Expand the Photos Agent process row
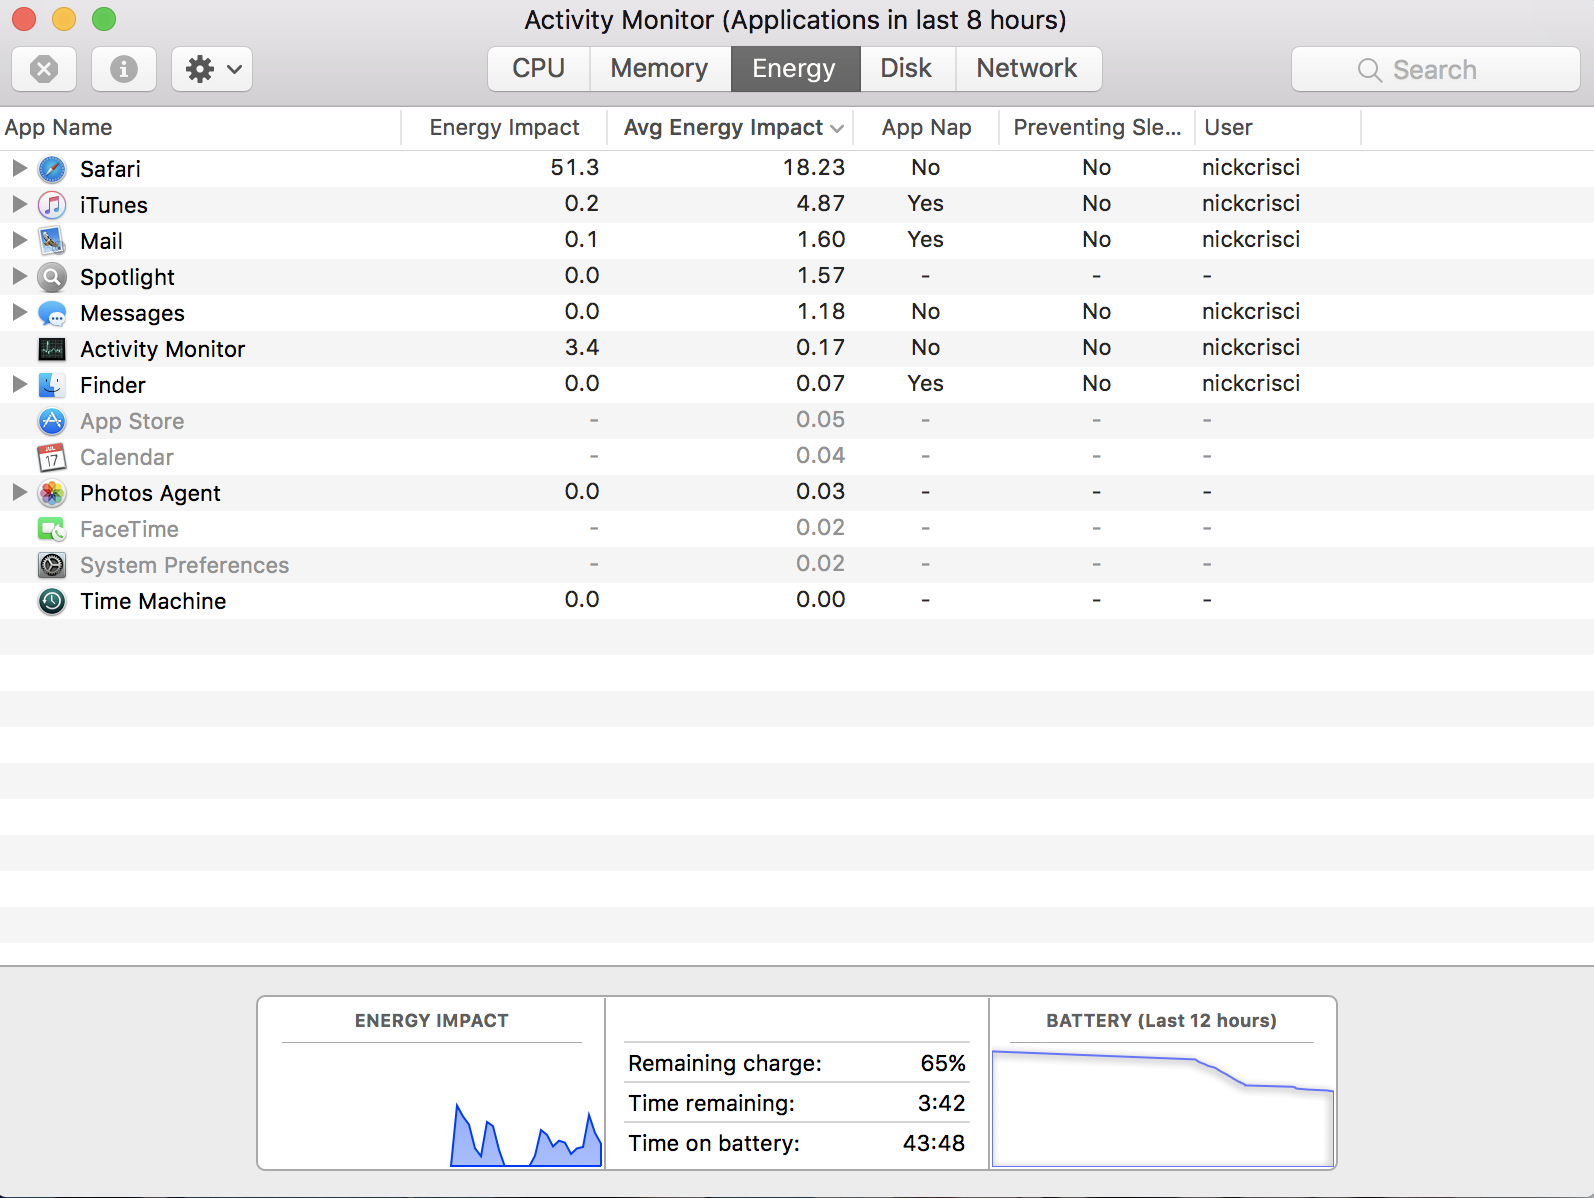Screen dimensions: 1594x1198 click(19, 492)
